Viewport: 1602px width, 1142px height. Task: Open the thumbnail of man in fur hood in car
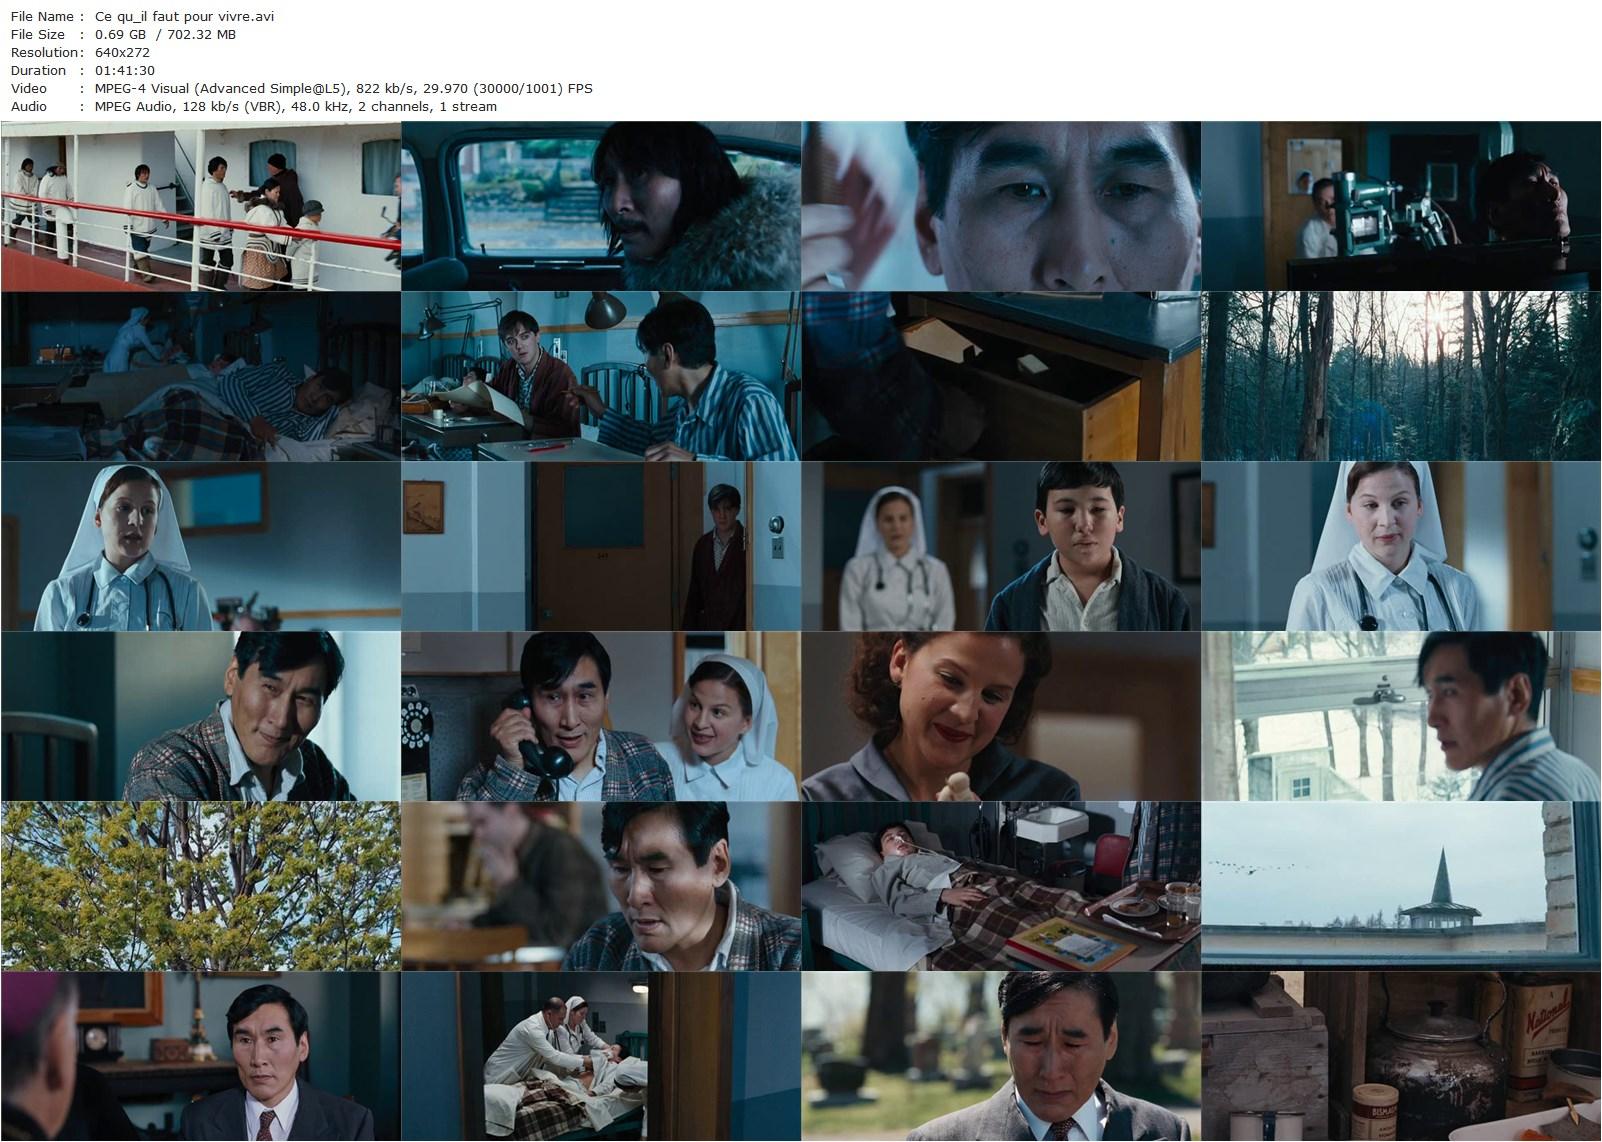coord(601,206)
